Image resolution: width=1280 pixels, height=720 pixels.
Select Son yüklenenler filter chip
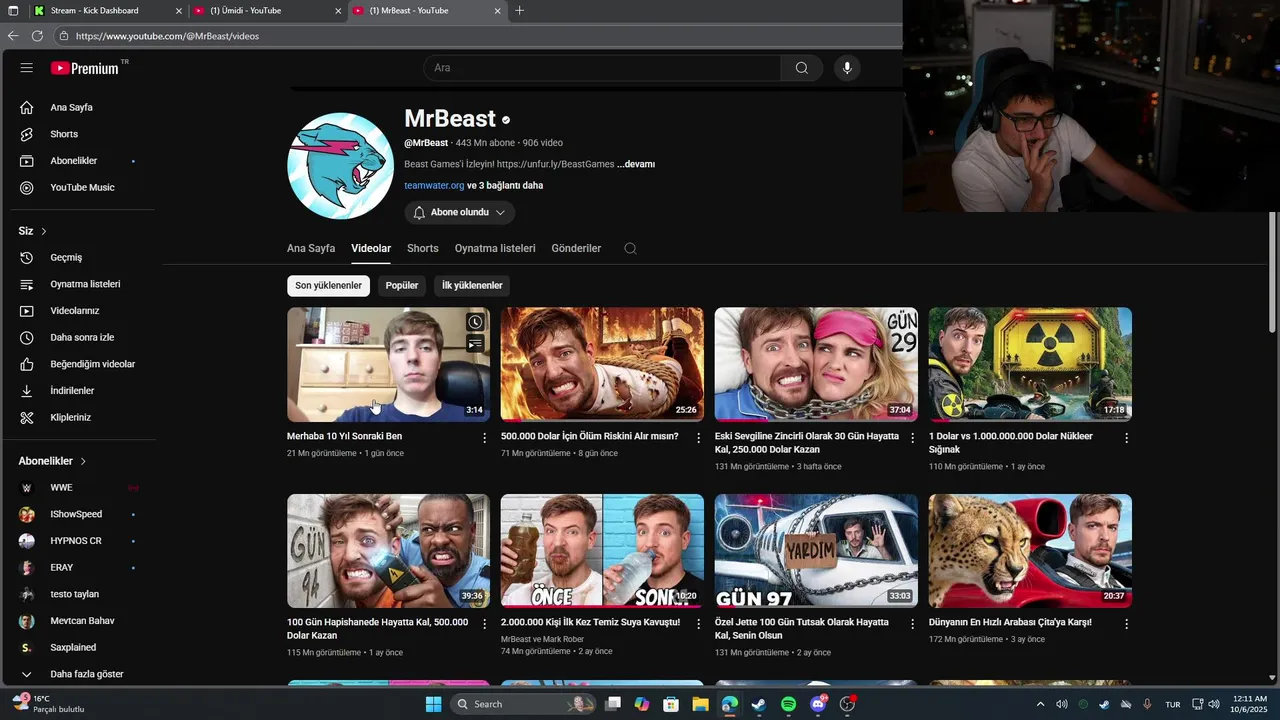328,286
